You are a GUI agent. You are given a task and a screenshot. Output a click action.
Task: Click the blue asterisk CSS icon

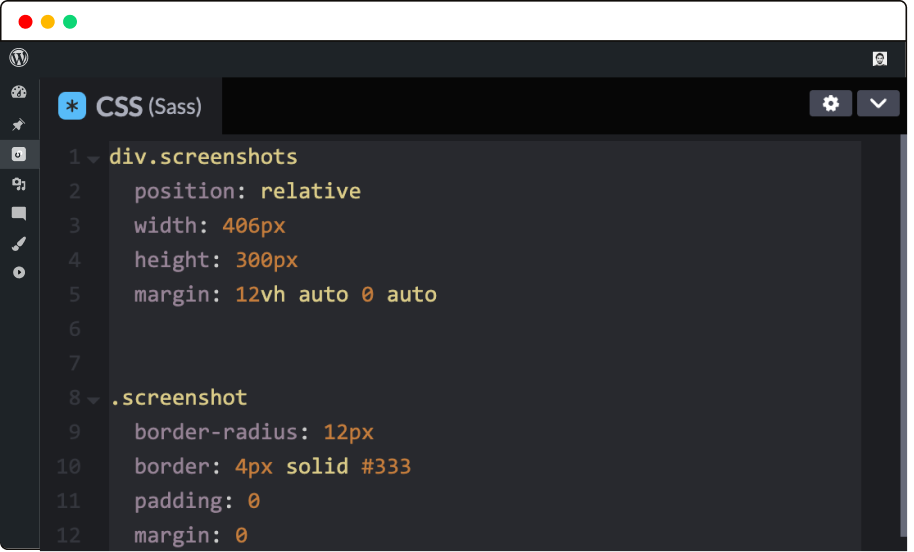72,106
